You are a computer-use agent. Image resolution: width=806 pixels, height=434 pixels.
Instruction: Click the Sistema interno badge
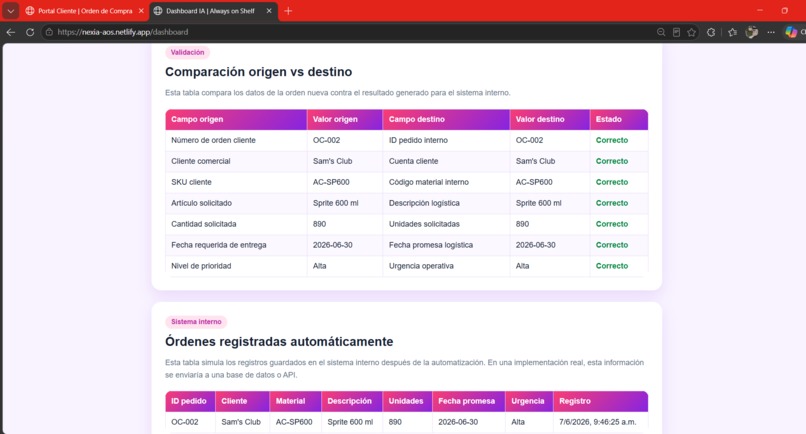(196, 322)
